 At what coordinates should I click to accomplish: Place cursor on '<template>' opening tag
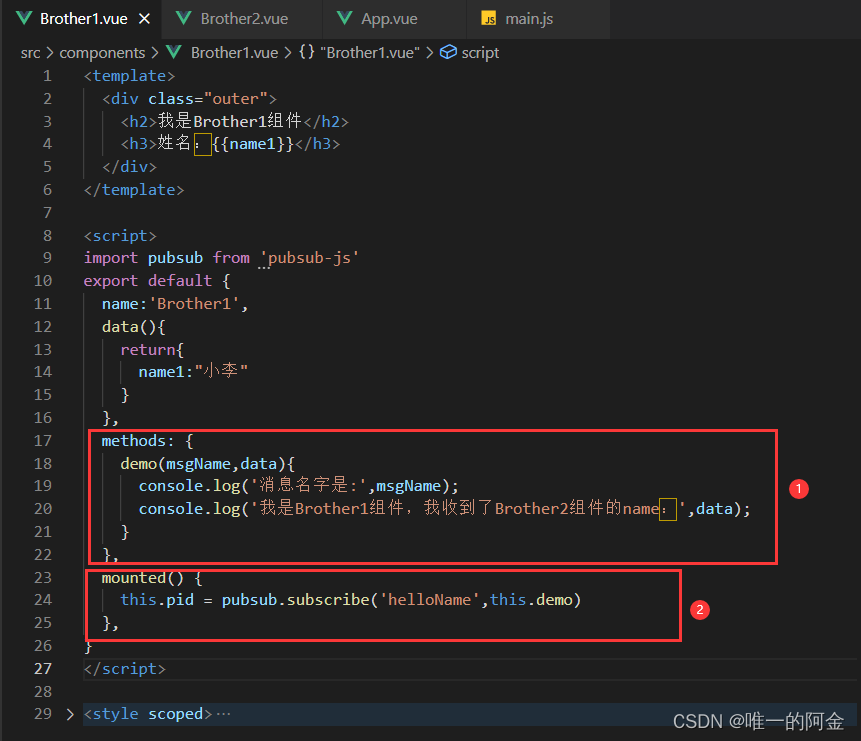pyautogui.click(x=129, y=76)
